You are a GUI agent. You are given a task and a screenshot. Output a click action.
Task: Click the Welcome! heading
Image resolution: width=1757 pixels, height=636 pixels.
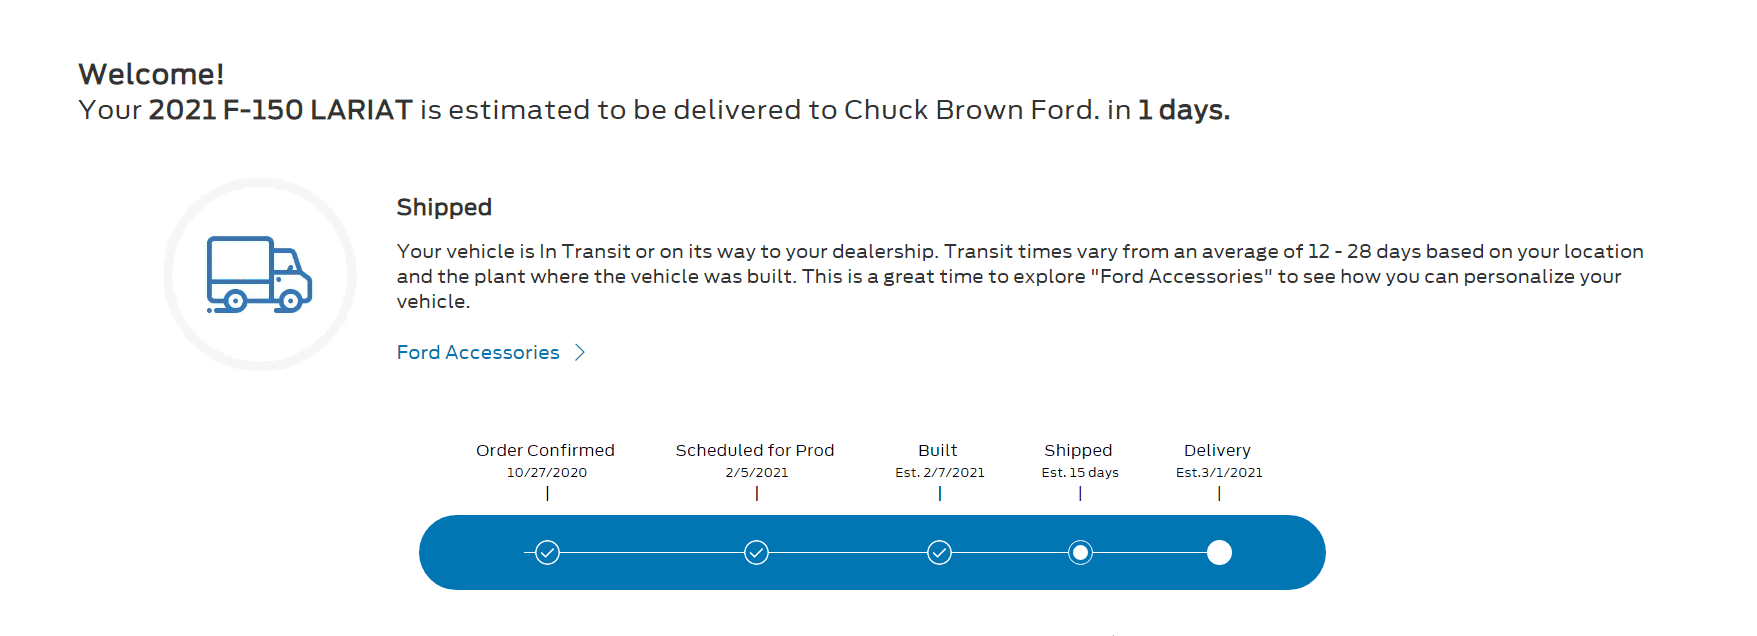(151, 74)
